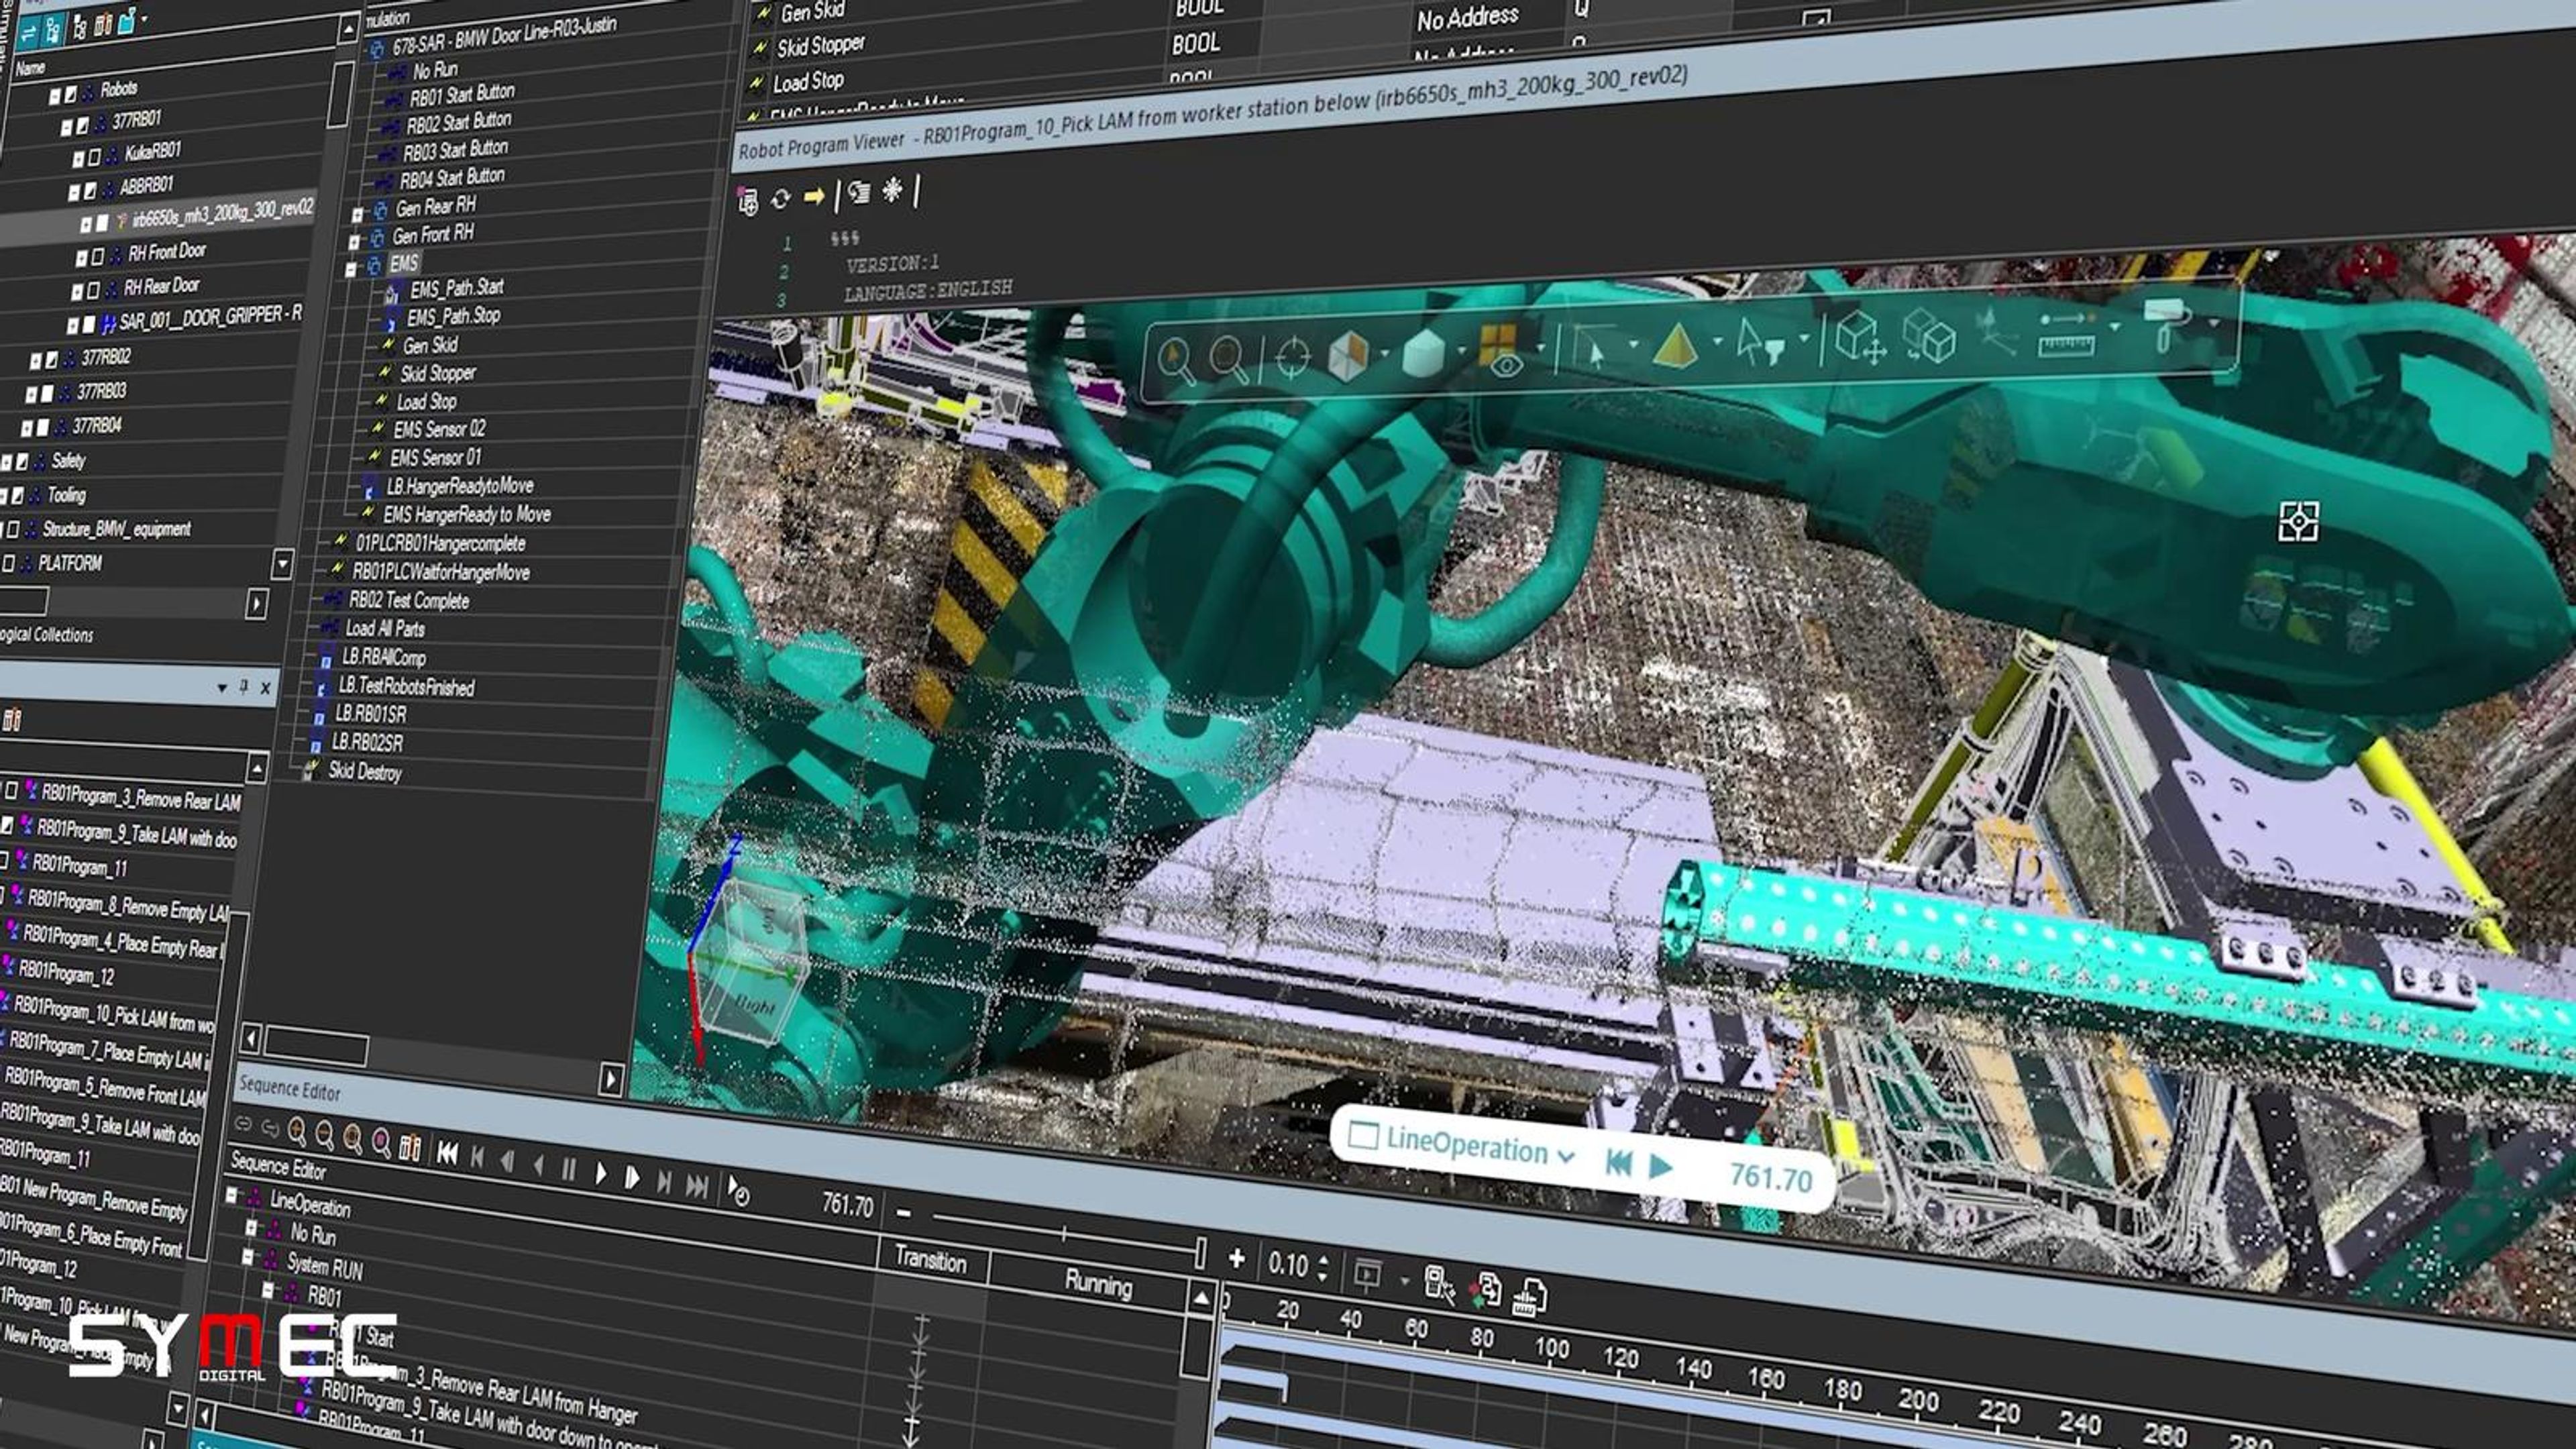Click yellow arrow icon in Robot Program Viewer
The height and width of the screenshot is (1449, 2576).
[x=814, y=196]
